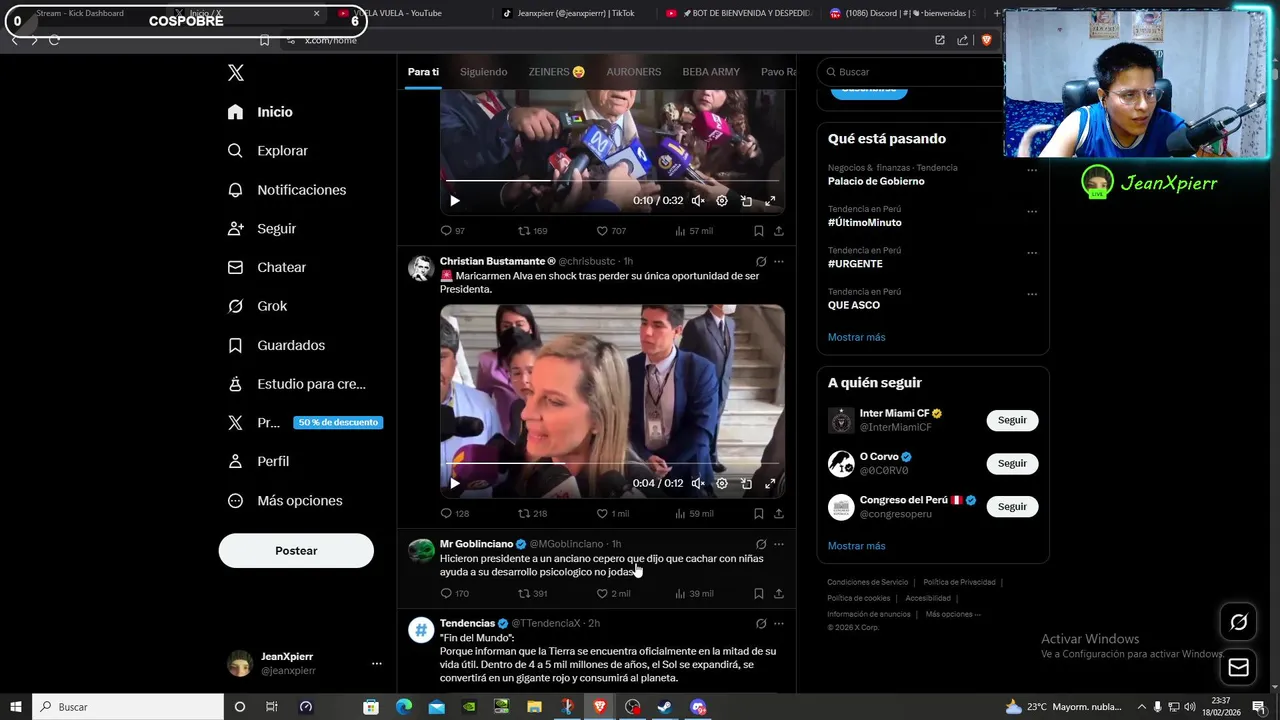Viewport: 1280px width, 720px height.
Task: Switch to the BEBA ARMY tab
Action: 711,72
